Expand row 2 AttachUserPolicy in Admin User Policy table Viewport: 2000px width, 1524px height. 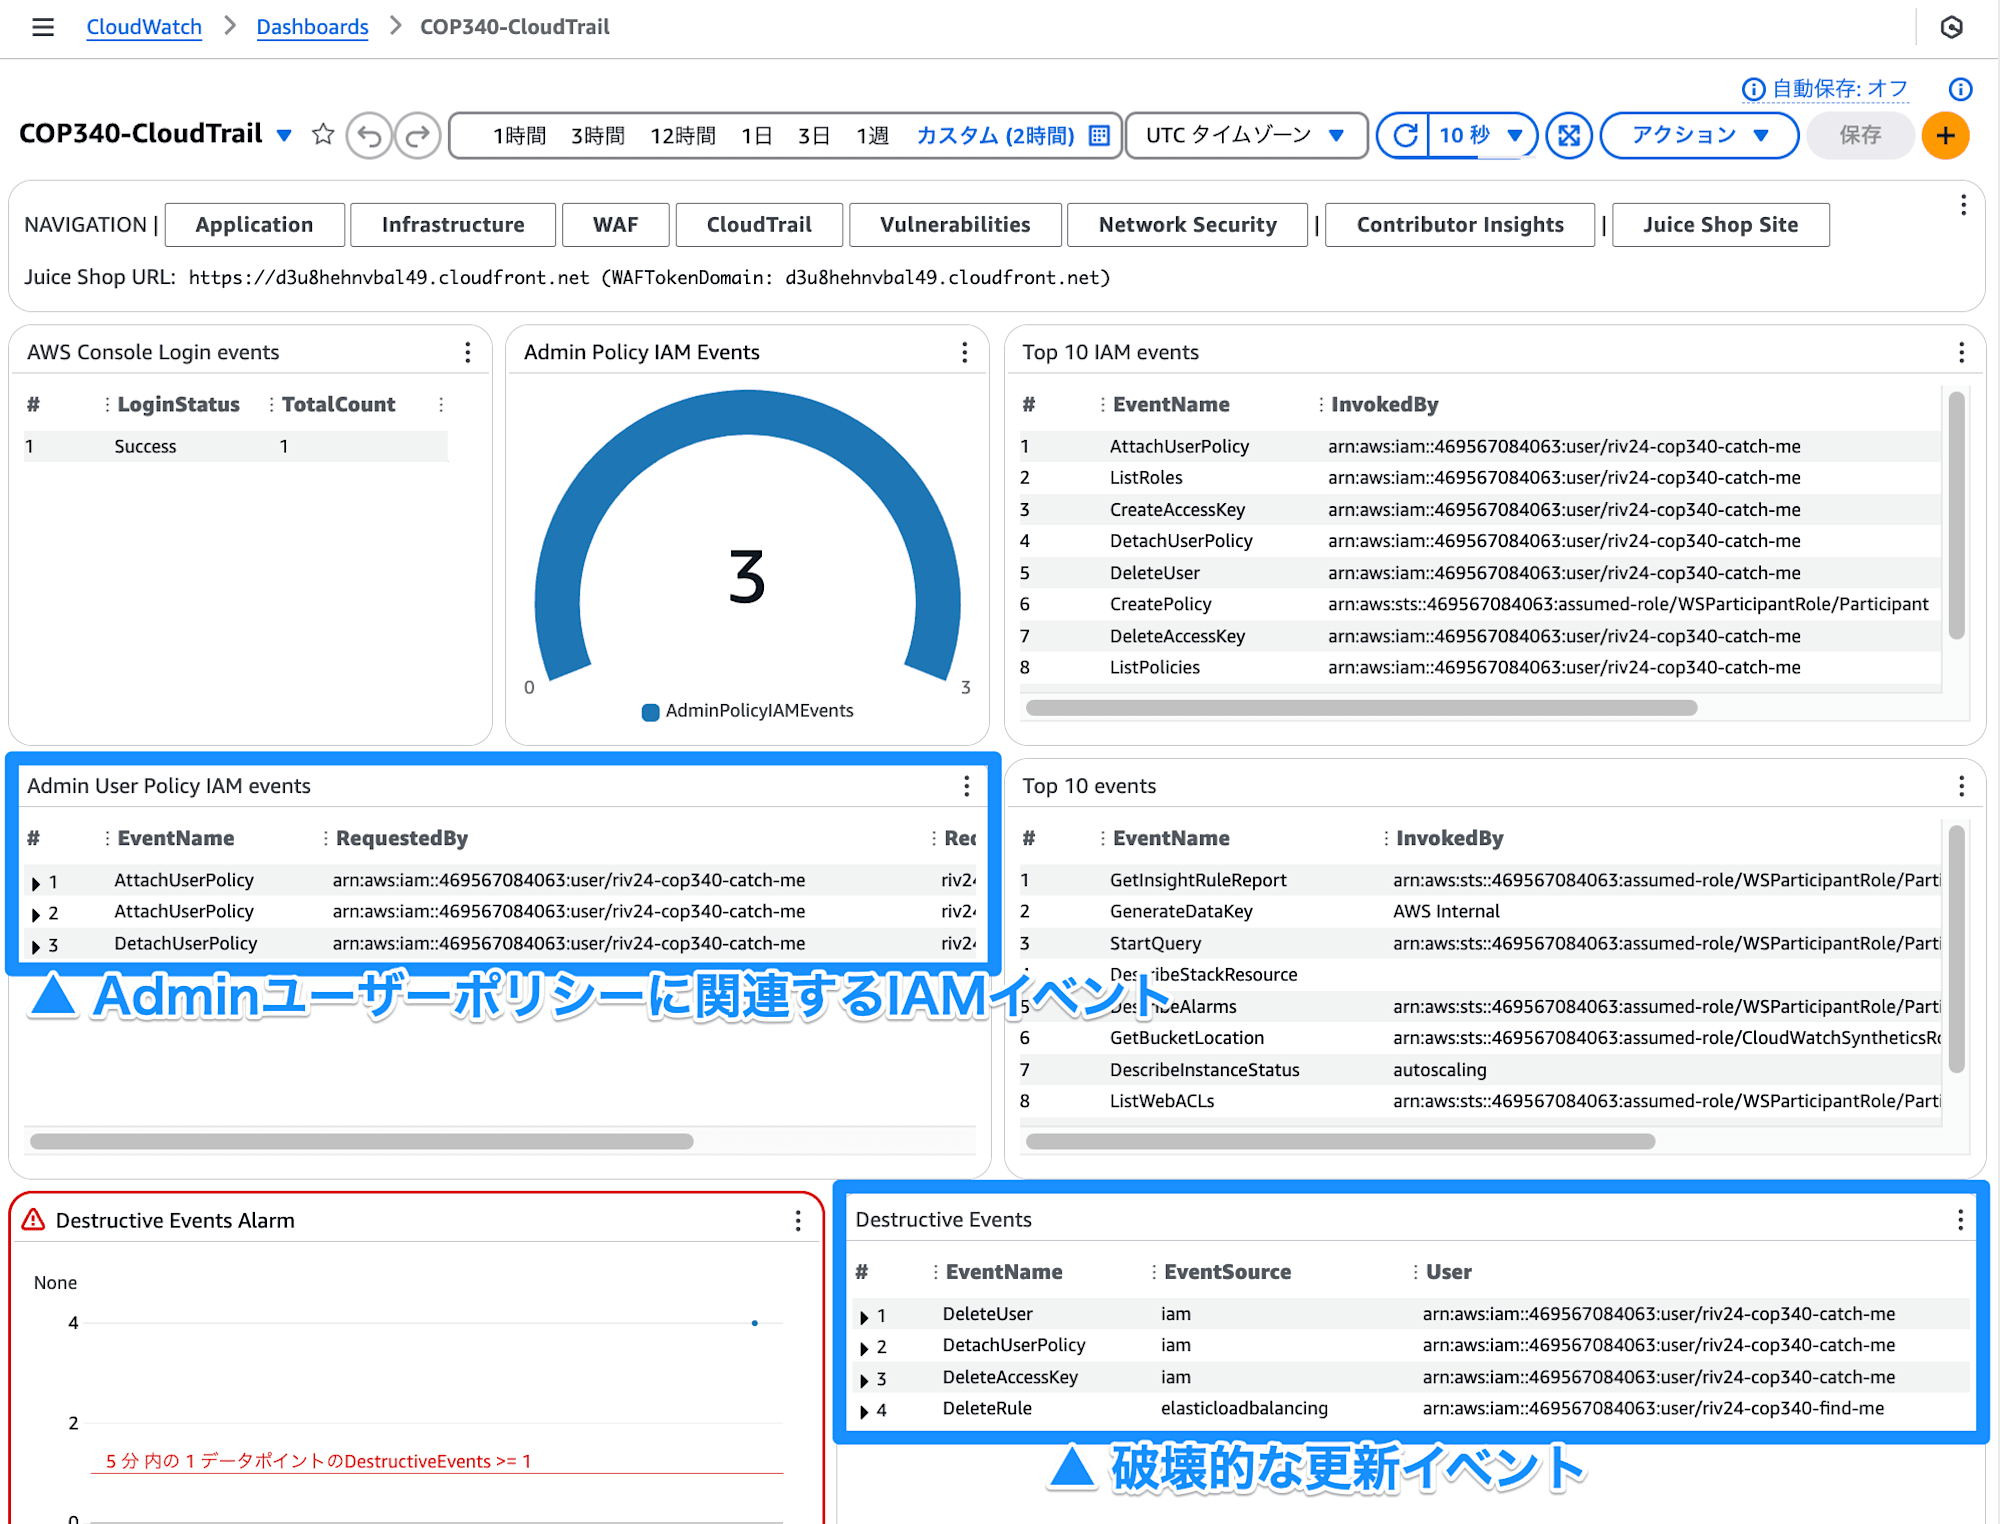(x=36, y=914)
